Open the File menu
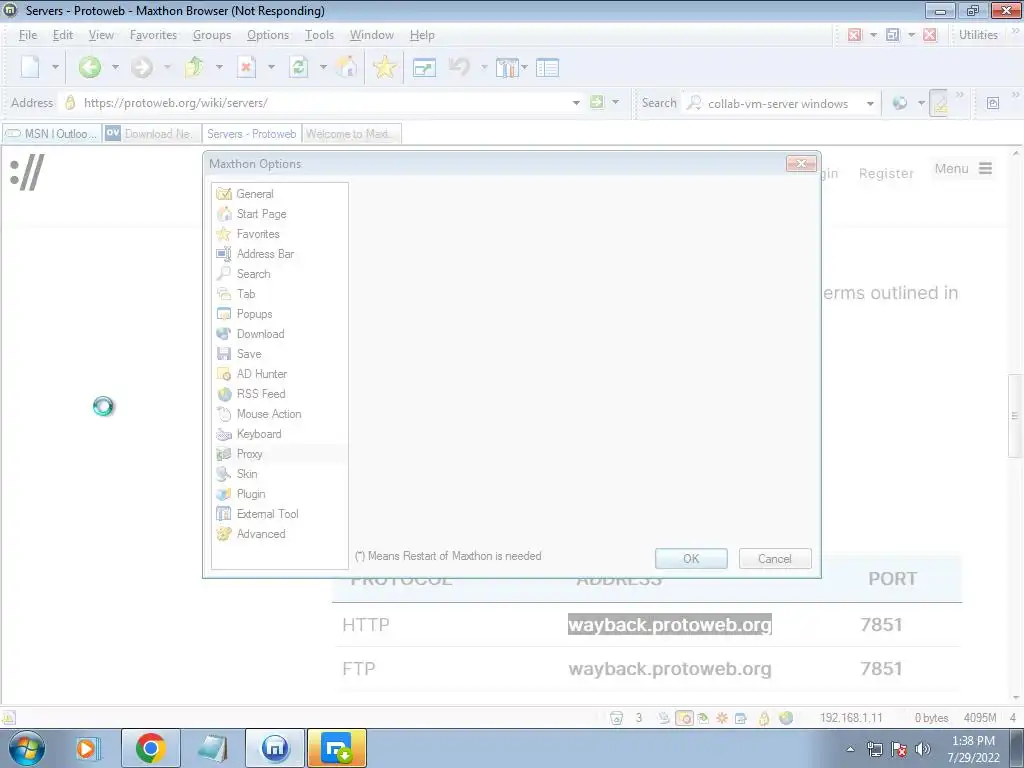 coord(27,35)
